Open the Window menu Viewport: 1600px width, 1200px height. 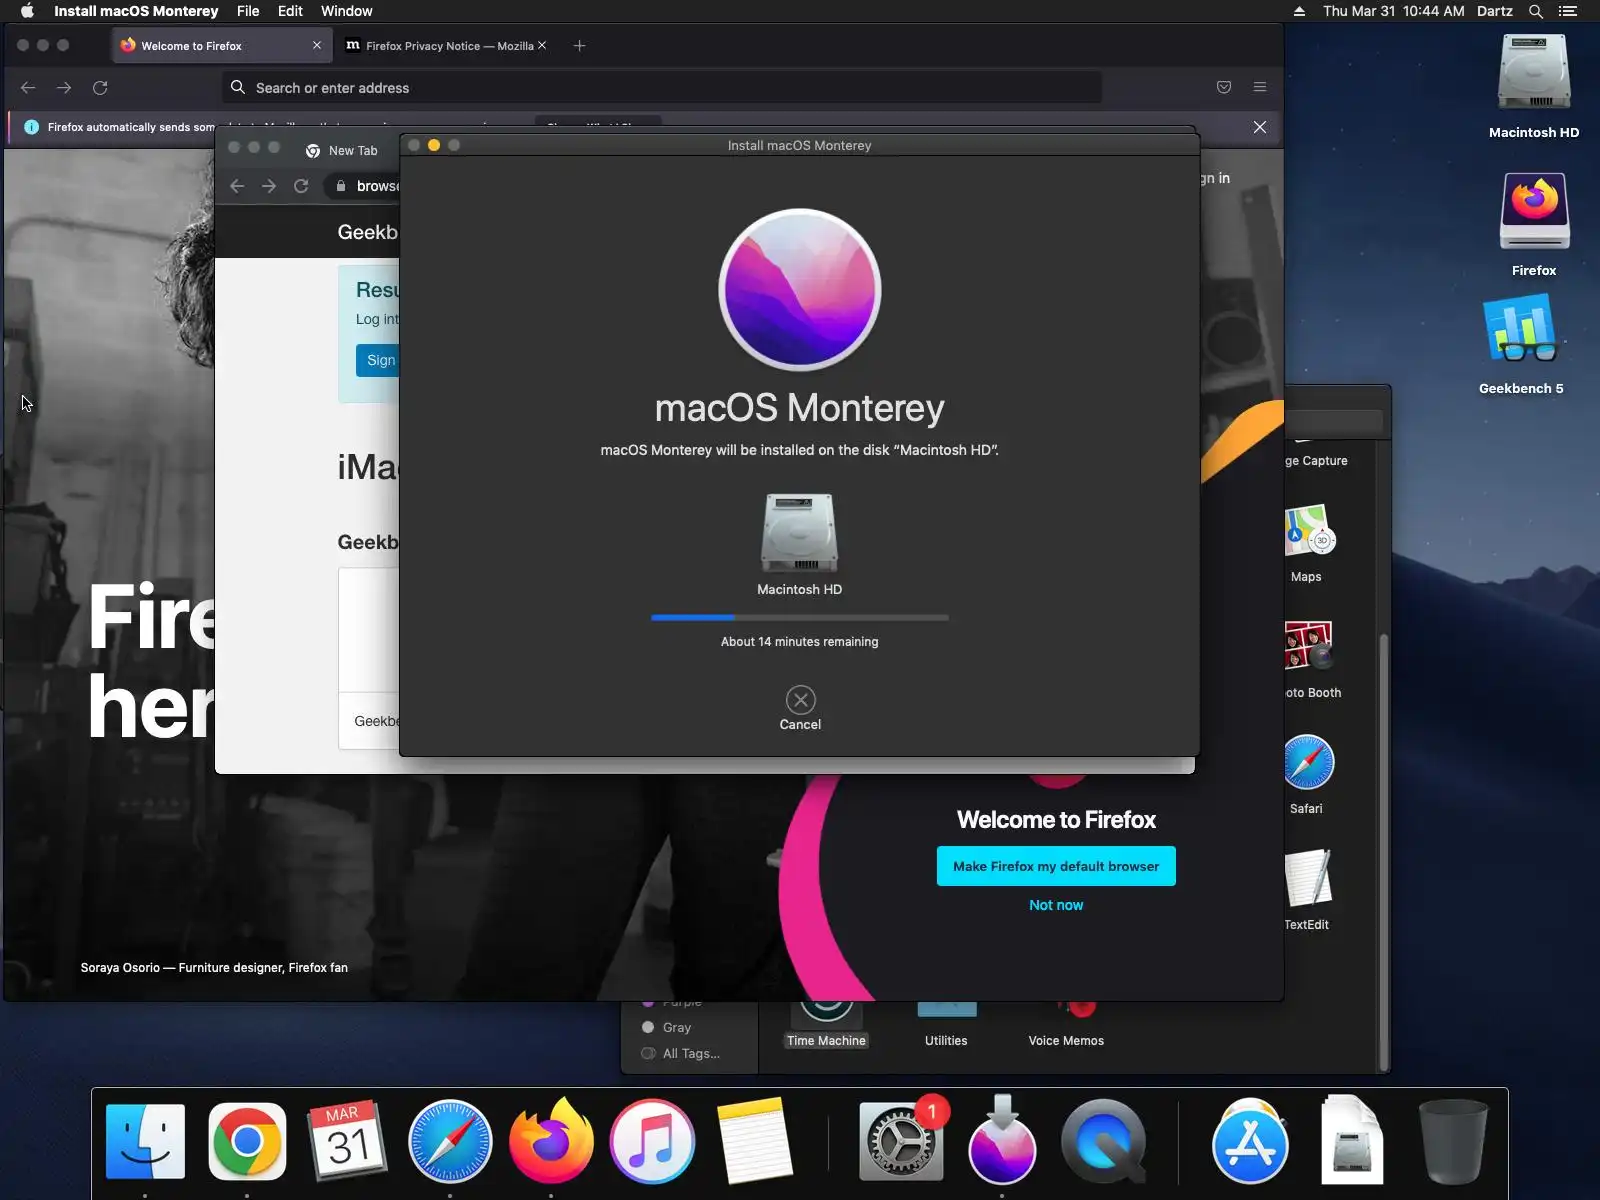pos(346,11)
